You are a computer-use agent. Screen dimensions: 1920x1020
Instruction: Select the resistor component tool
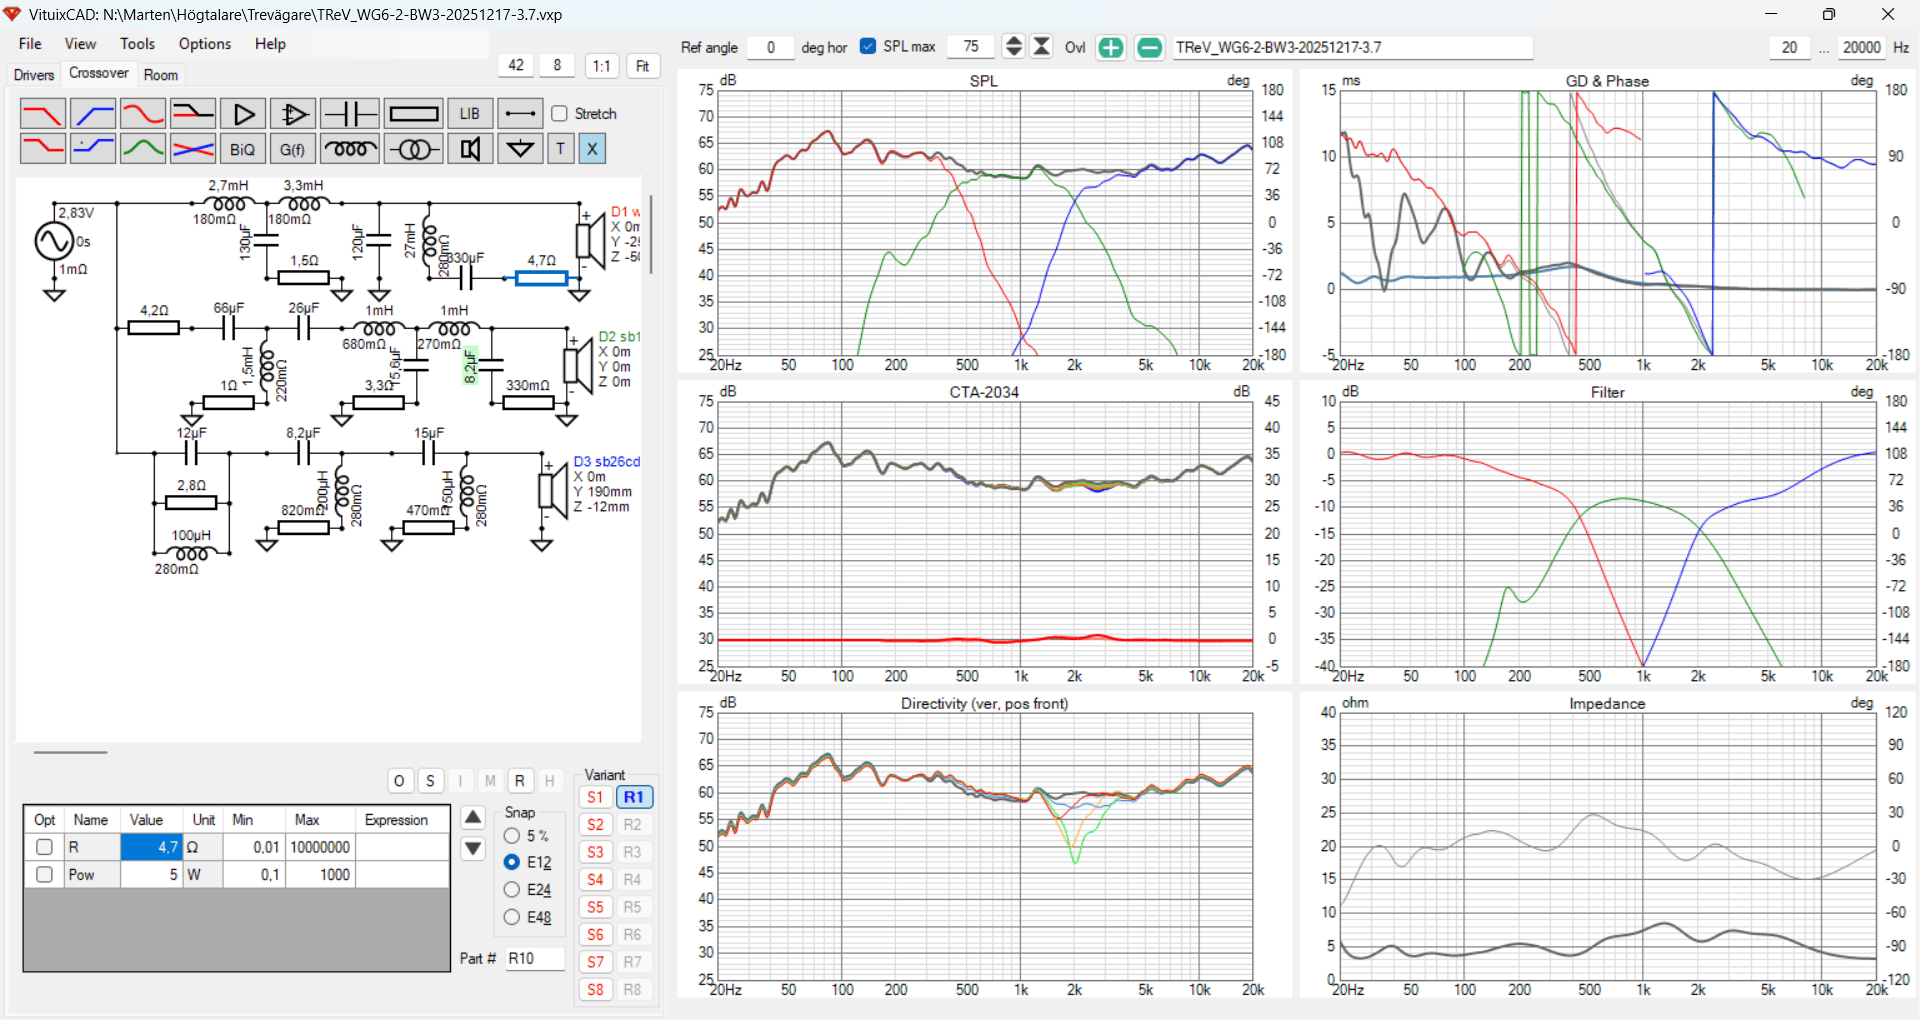tap(413, 114)
